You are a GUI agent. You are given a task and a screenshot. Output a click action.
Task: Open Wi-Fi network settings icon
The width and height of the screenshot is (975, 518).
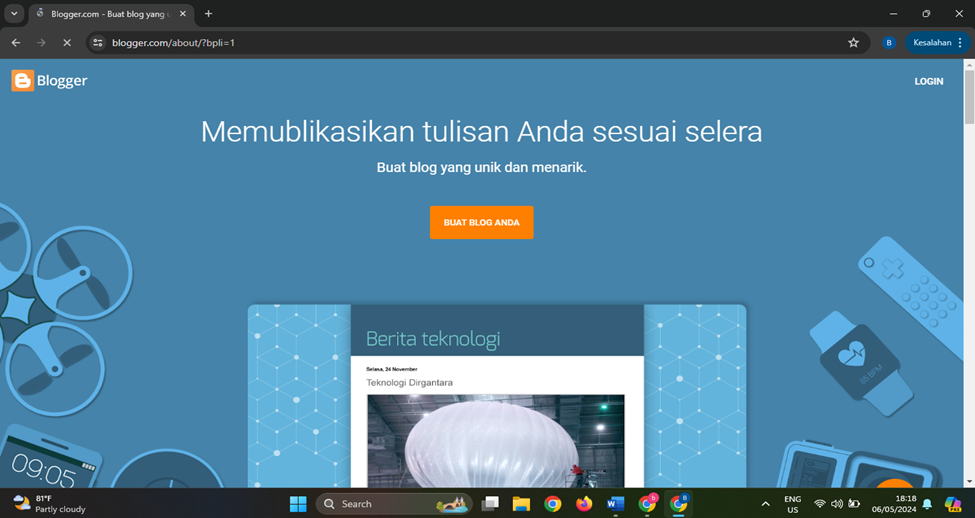820,504
